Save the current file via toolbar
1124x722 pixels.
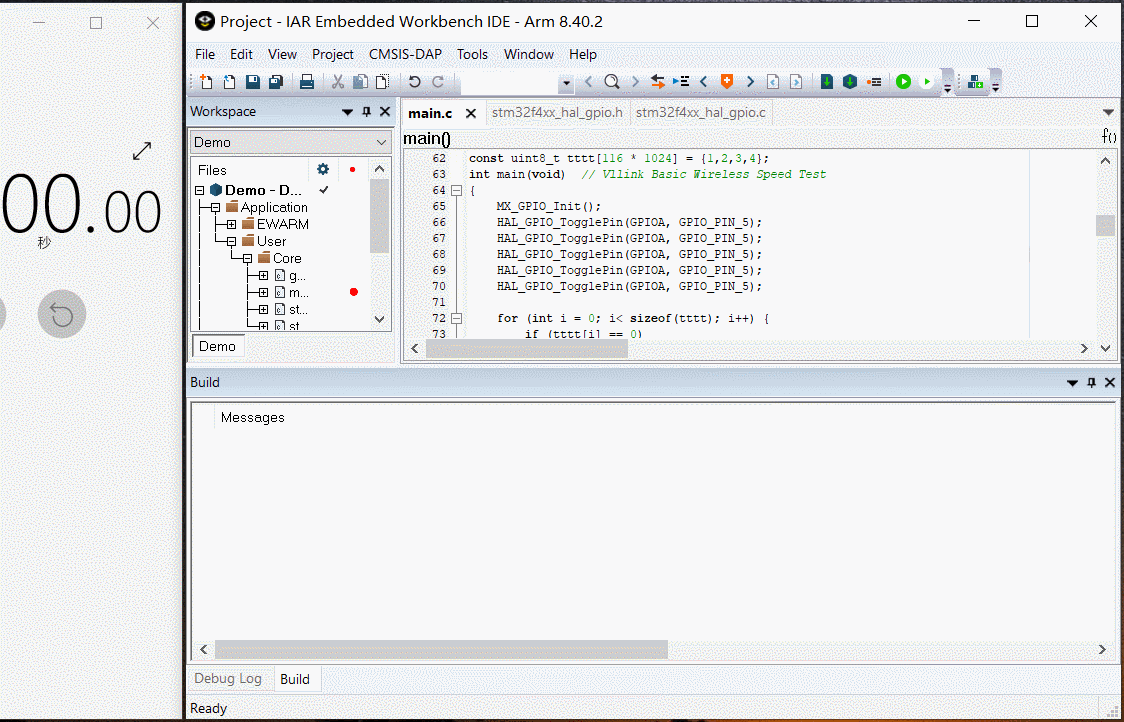point(252,82)
